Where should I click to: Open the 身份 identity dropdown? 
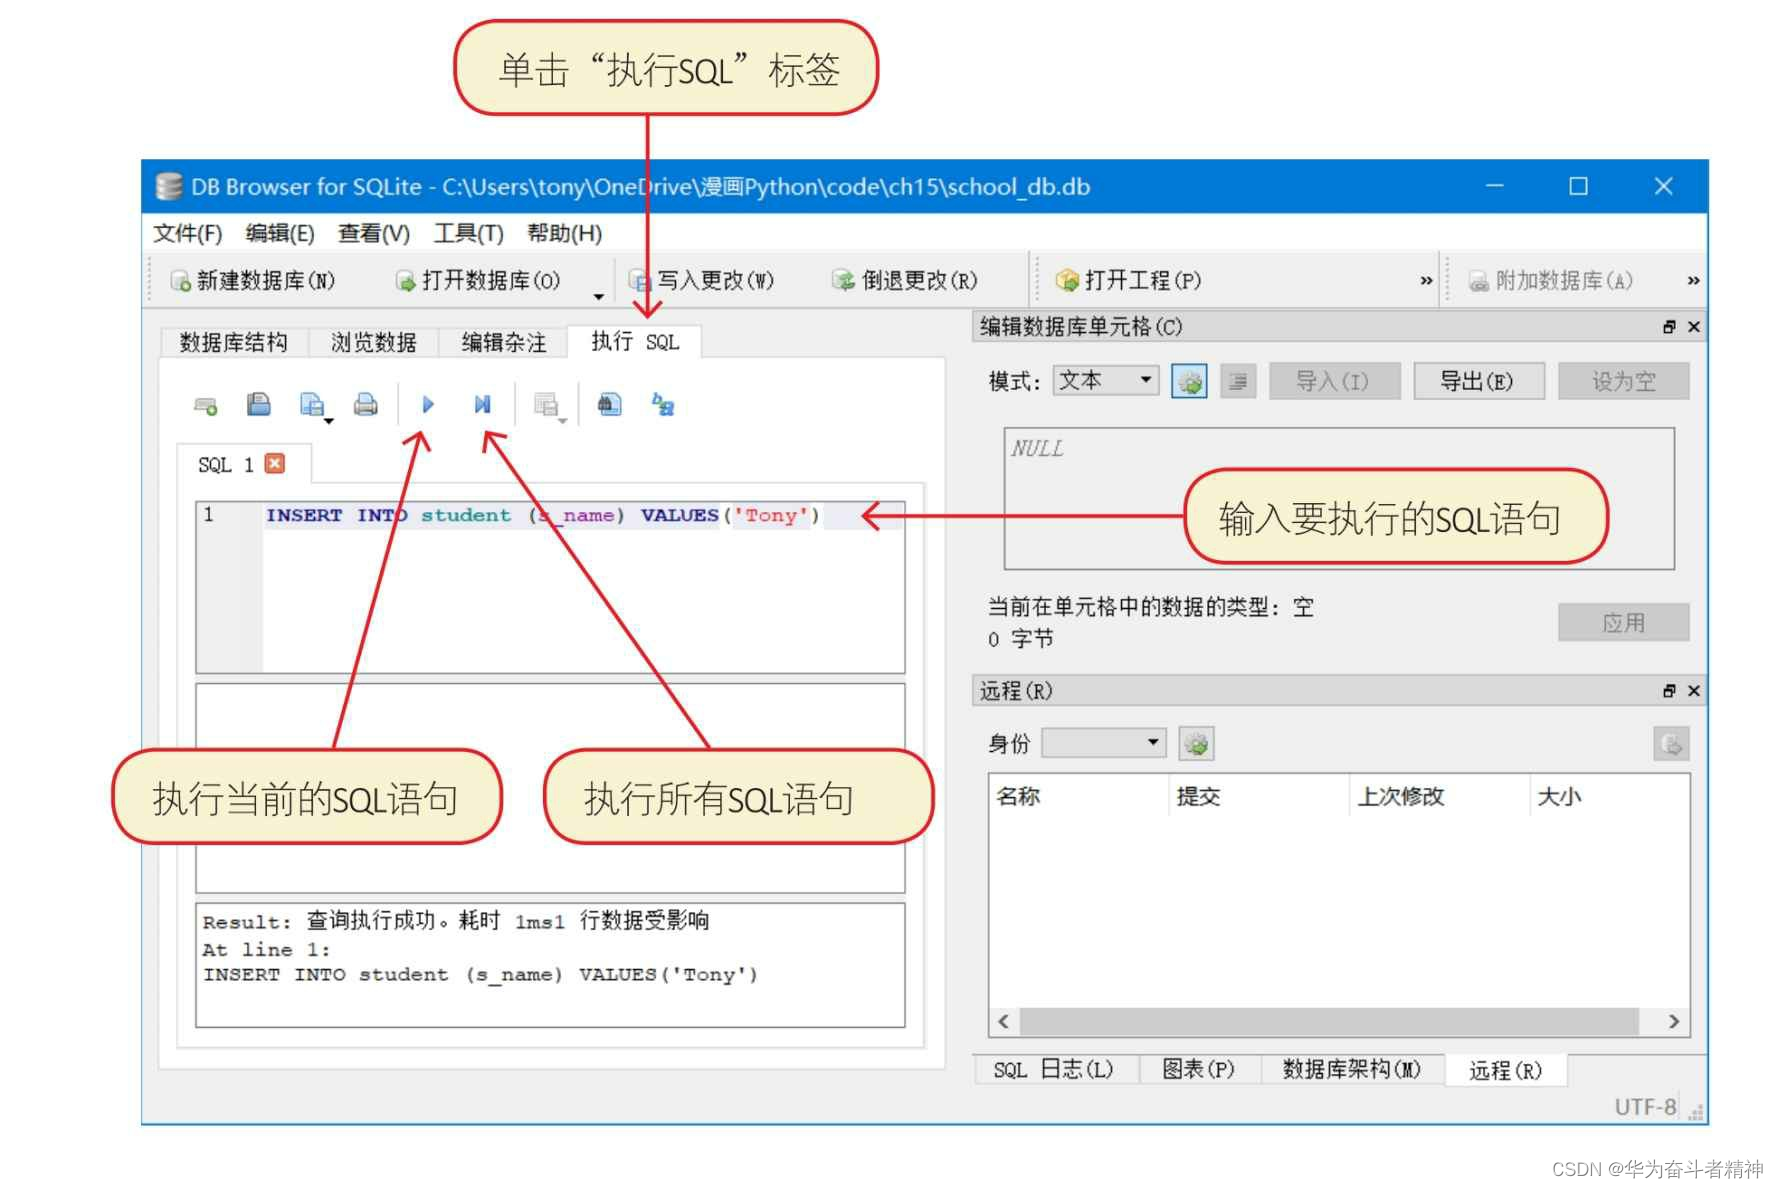(x=1104, y=742)
